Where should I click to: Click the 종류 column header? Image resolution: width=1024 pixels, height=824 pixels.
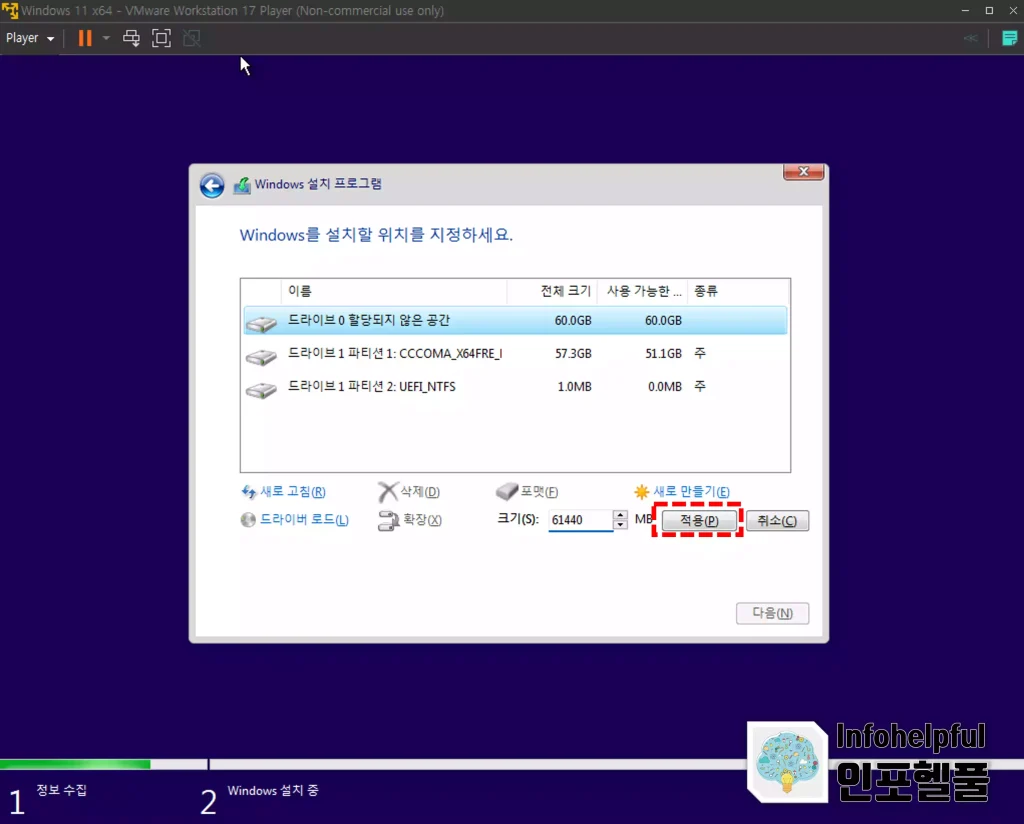[739, 291]
